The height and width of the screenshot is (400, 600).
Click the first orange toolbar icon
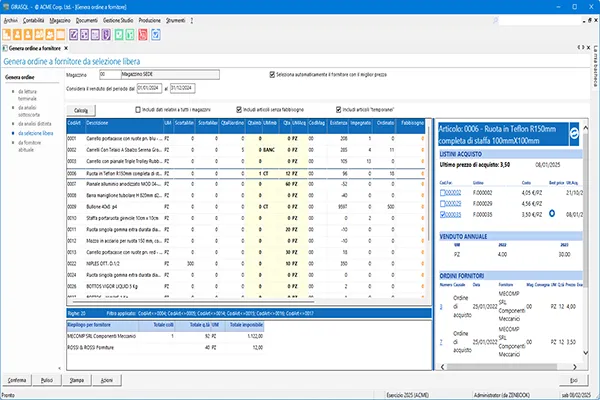(7, 34)
